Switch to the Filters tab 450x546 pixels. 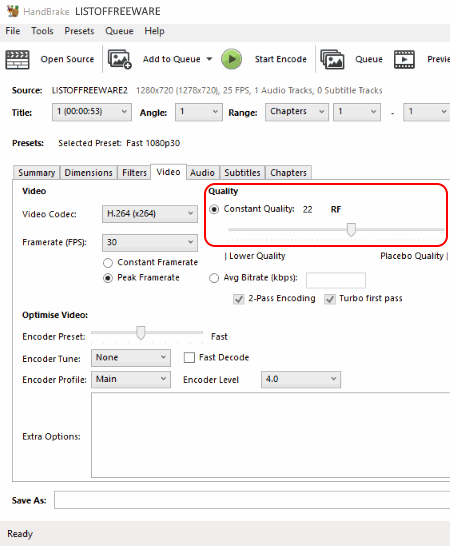pyautogui.click(x=134, y=173)
